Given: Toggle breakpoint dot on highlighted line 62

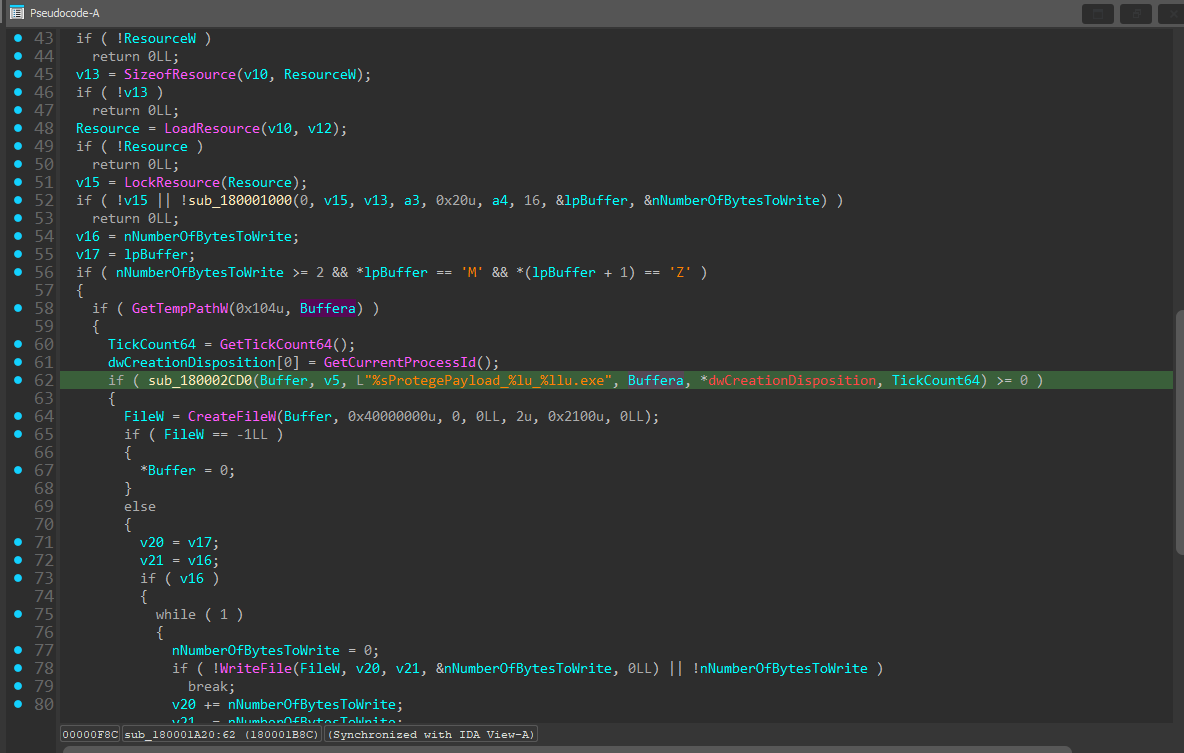Looking at the screenshot, I should 18,380.
